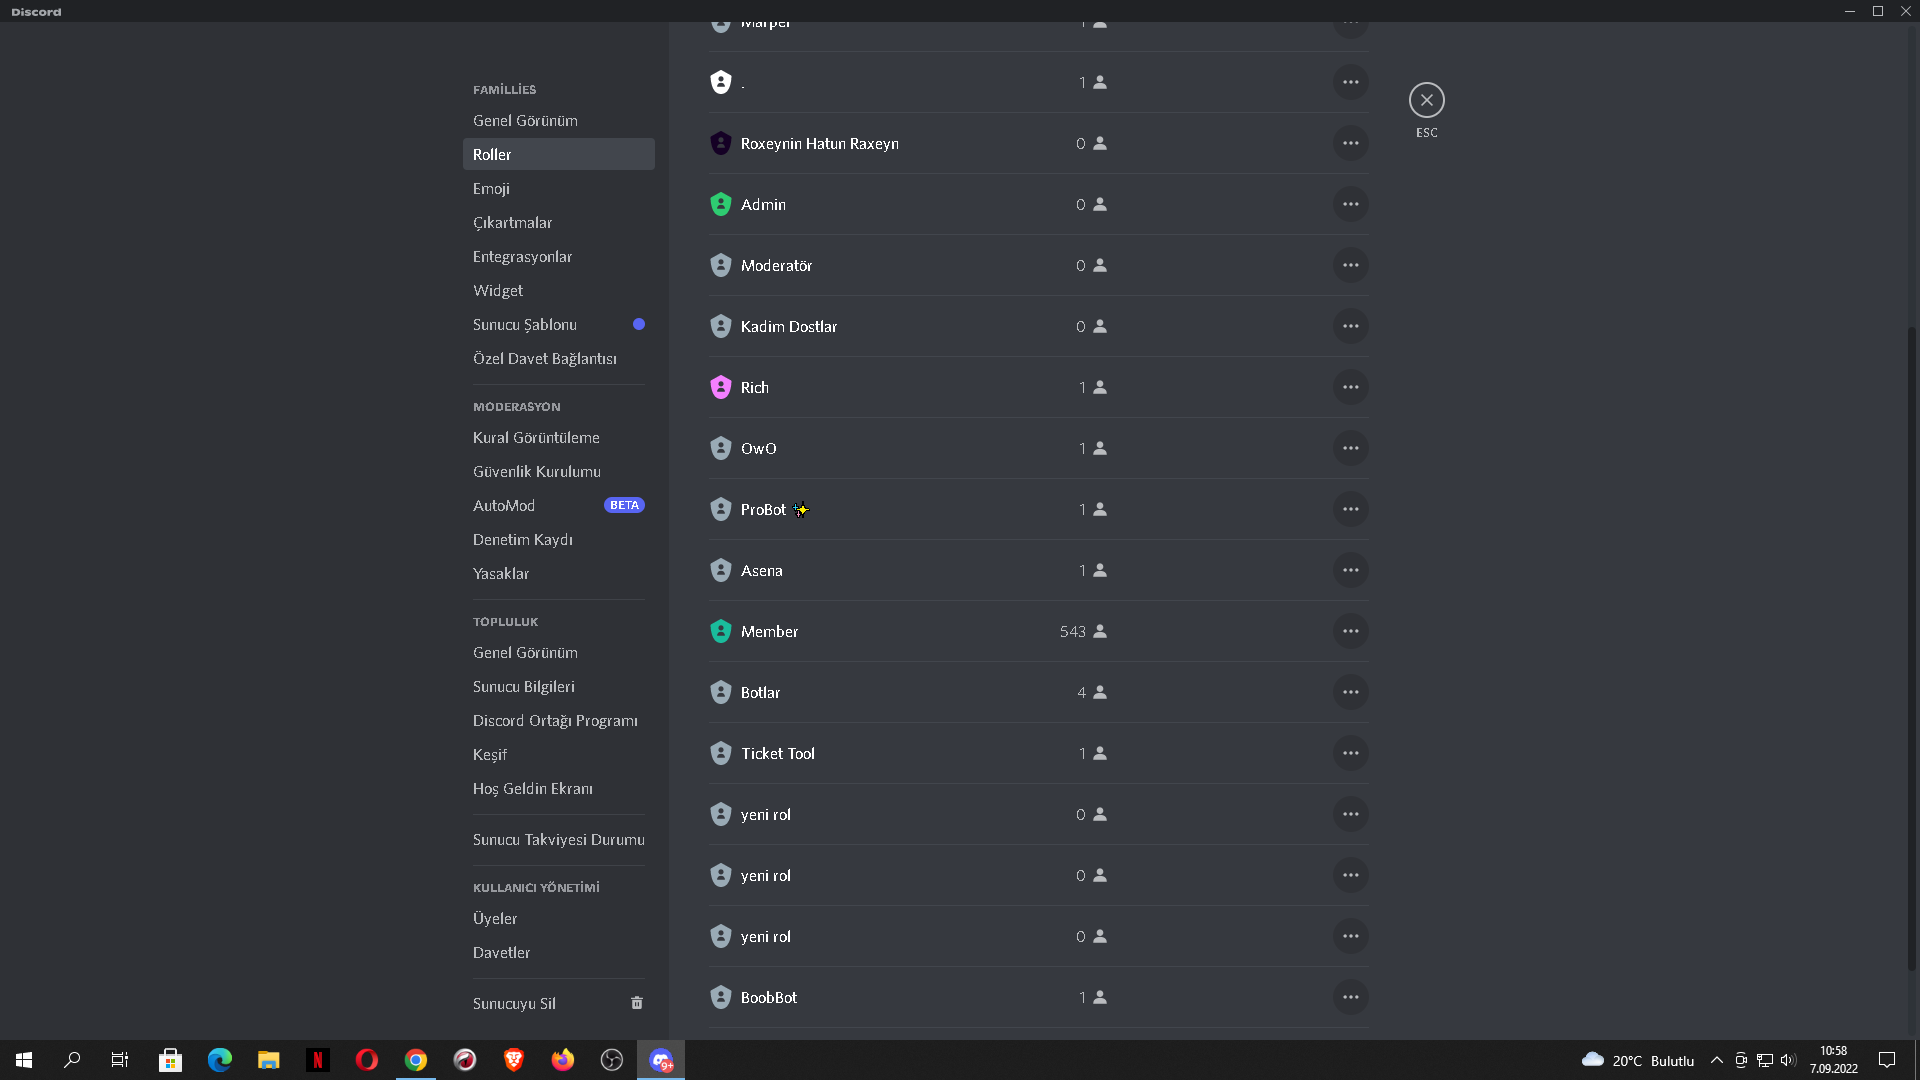Show hidden icons in system tray
Image resolution: width=1920 pixels, height=1080 pixels.
pos(1717,1060)
